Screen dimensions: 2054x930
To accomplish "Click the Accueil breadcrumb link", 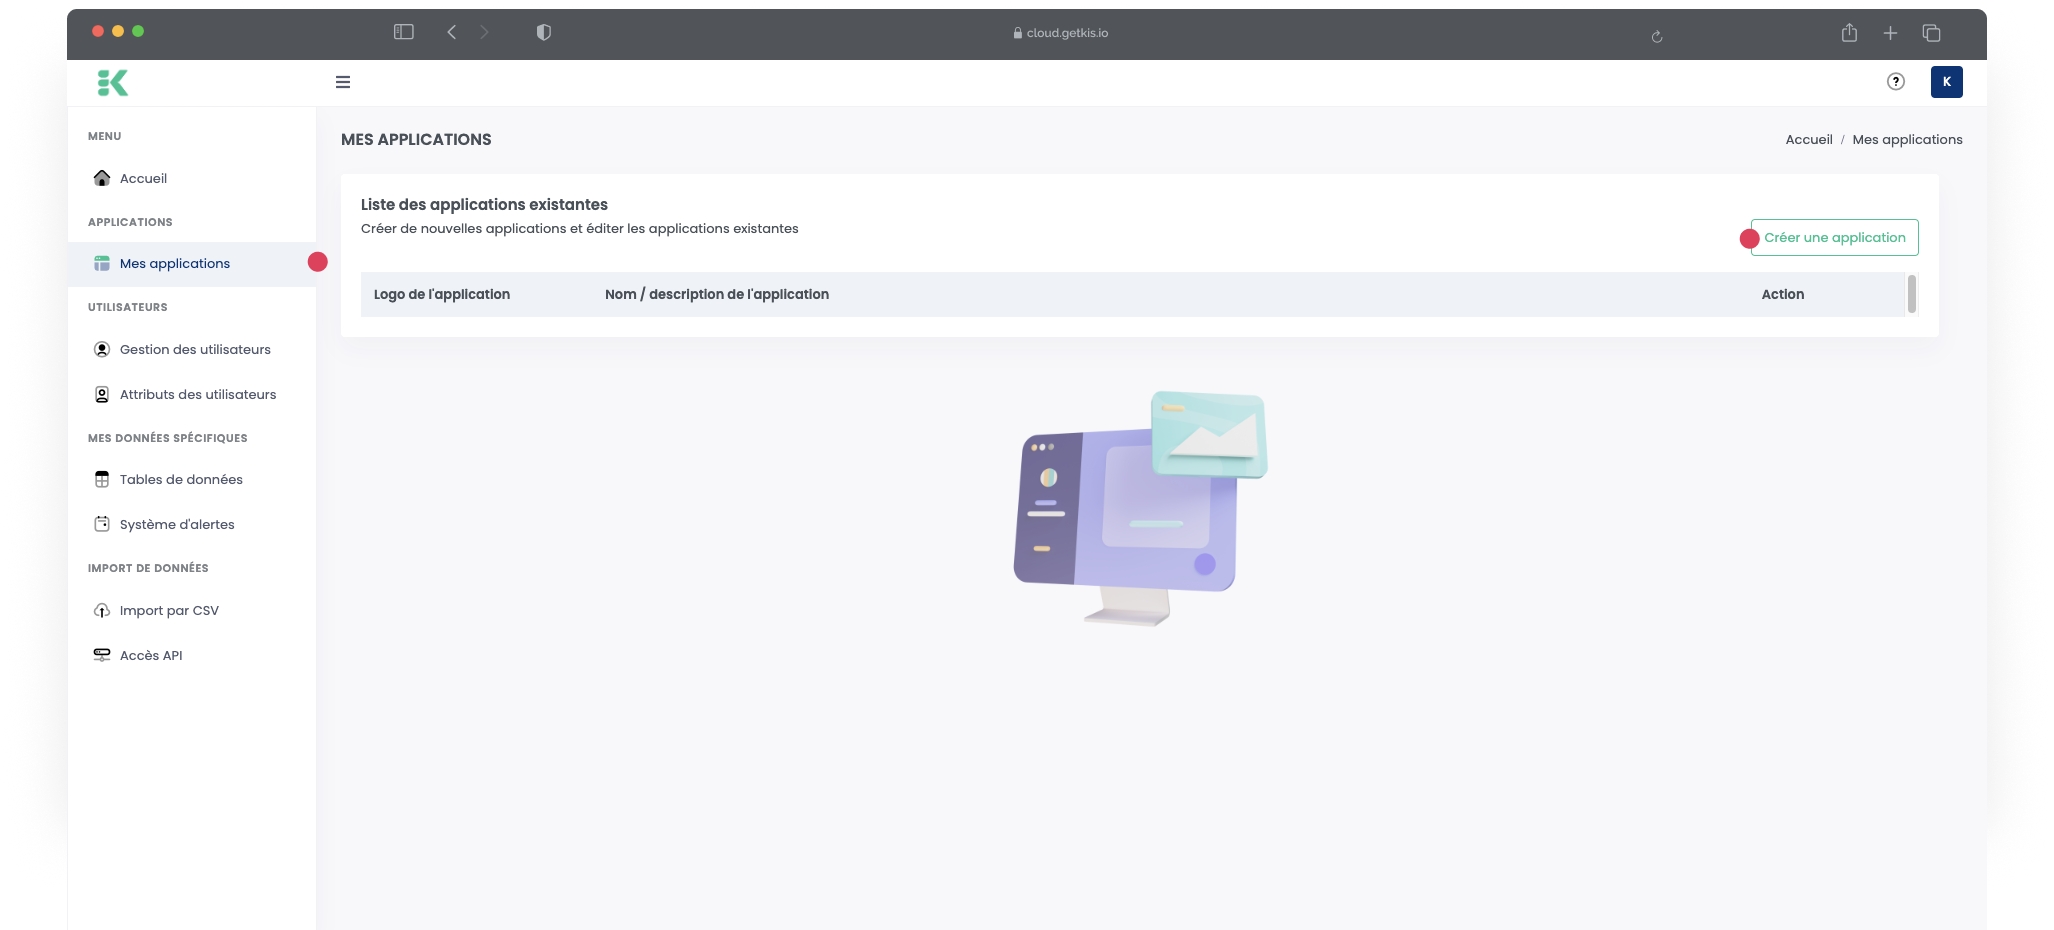I will coord(1808,140).
